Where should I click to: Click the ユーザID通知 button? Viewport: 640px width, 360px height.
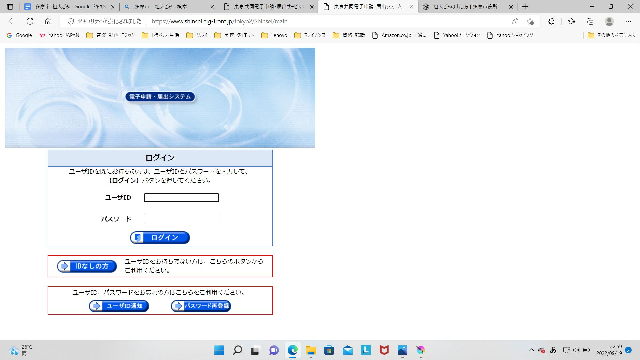(x=119, y=306)
